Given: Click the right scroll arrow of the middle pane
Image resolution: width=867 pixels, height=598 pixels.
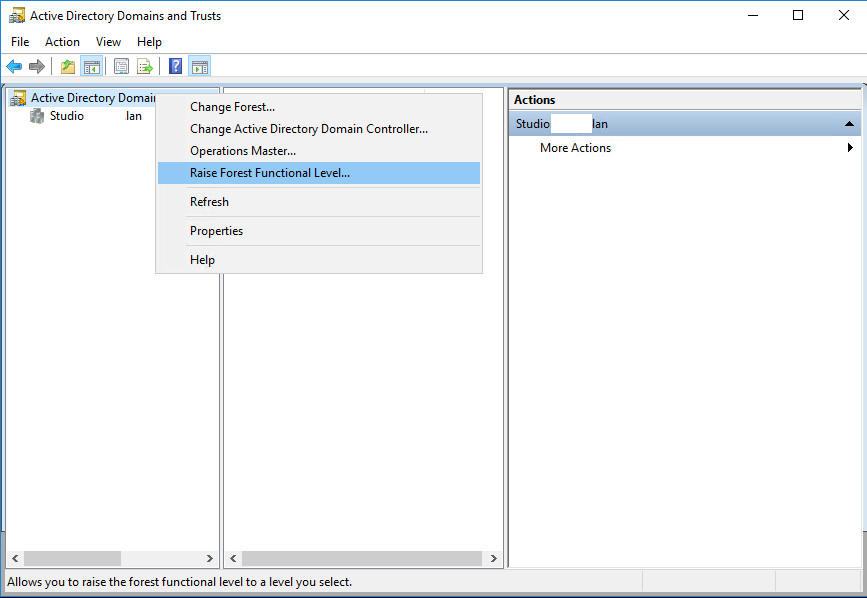Looking at the screenshot, I should click(494, 558).
